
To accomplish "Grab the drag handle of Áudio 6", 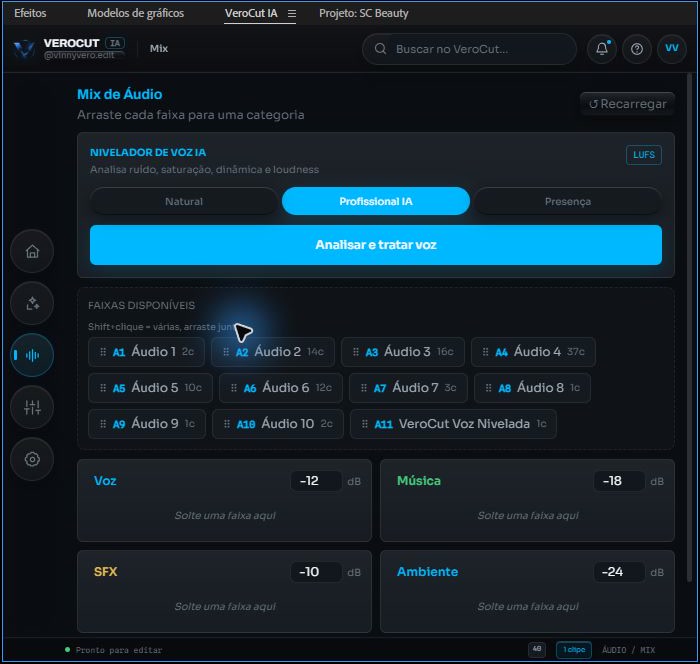I will (234, 388).
